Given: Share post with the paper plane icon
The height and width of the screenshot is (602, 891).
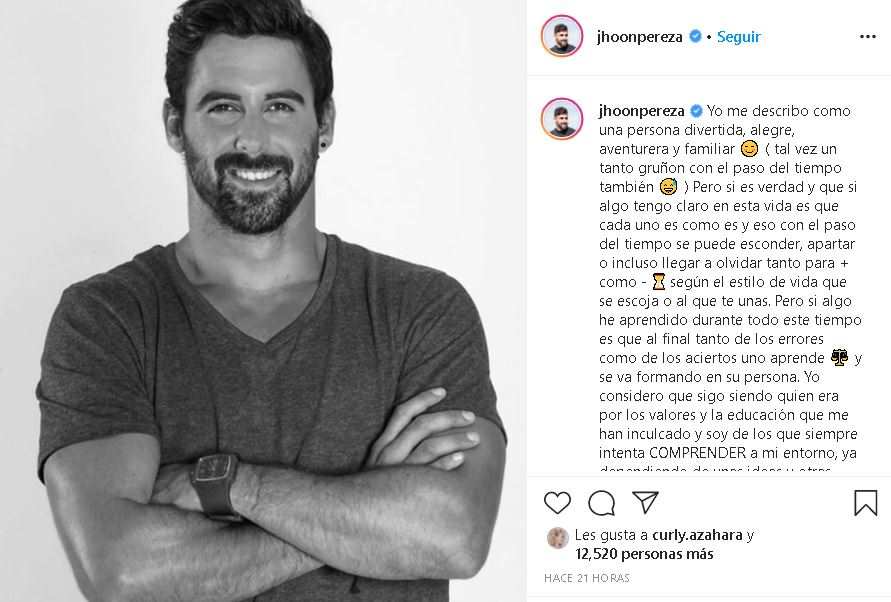Looking at the screenshot, I should click(x=646, y=502).
